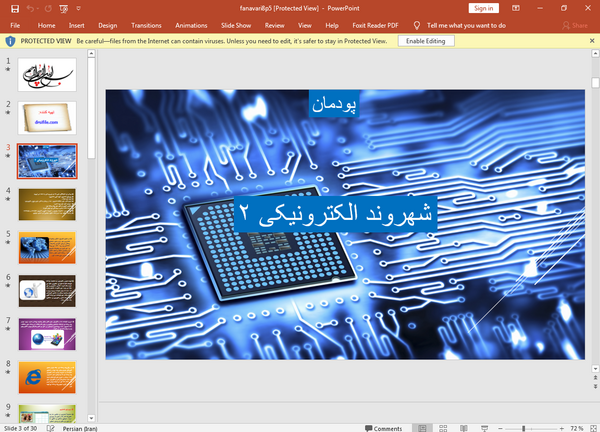The height and width of the screenshot is (432, 600).
Task: Click the Protected View shield icon
Action: click(x=10, y=41)
